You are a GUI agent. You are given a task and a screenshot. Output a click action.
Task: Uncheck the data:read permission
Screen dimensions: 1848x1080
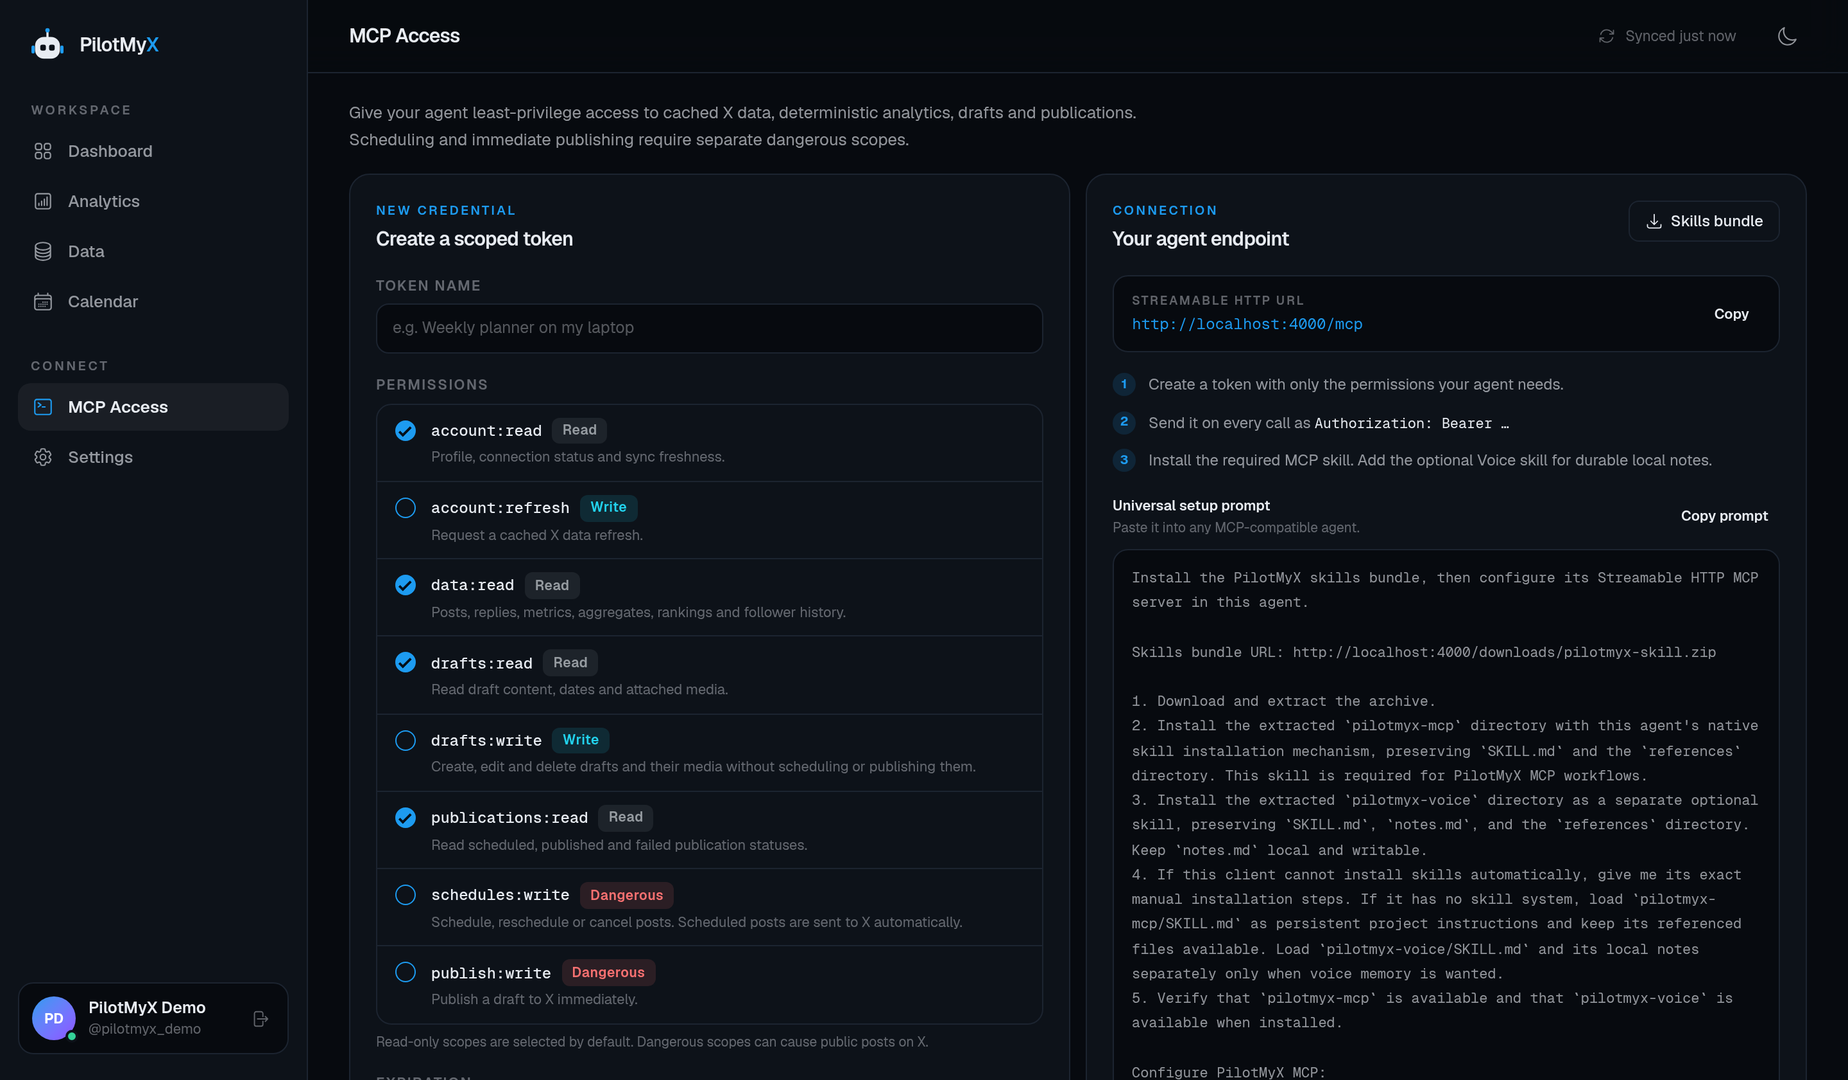tap(405, 585)
